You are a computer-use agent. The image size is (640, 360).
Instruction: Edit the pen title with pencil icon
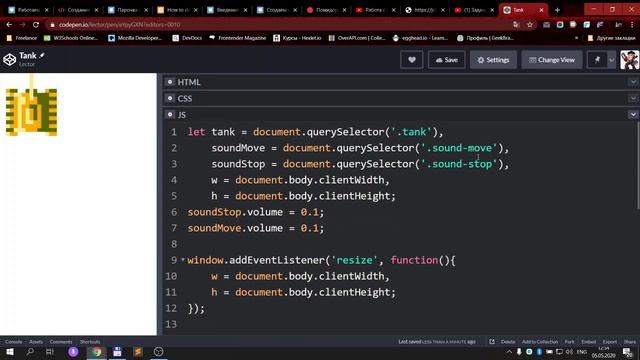[42, 55]
